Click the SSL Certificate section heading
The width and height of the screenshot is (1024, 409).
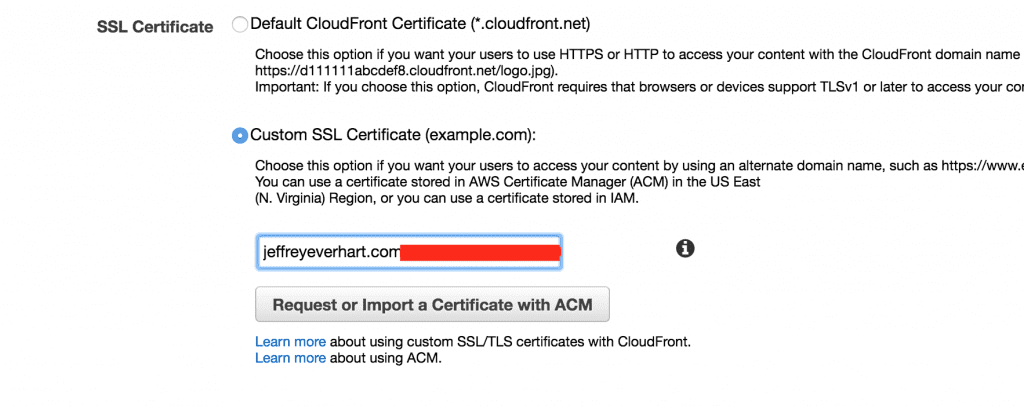[x=155, y=27]
